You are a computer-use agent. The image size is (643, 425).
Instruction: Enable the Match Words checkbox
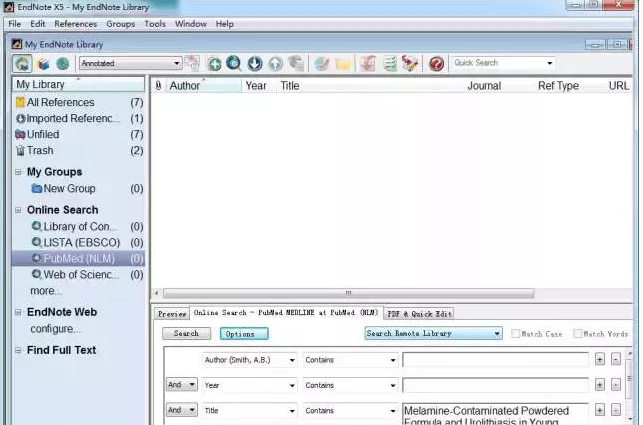pos(577,334)
